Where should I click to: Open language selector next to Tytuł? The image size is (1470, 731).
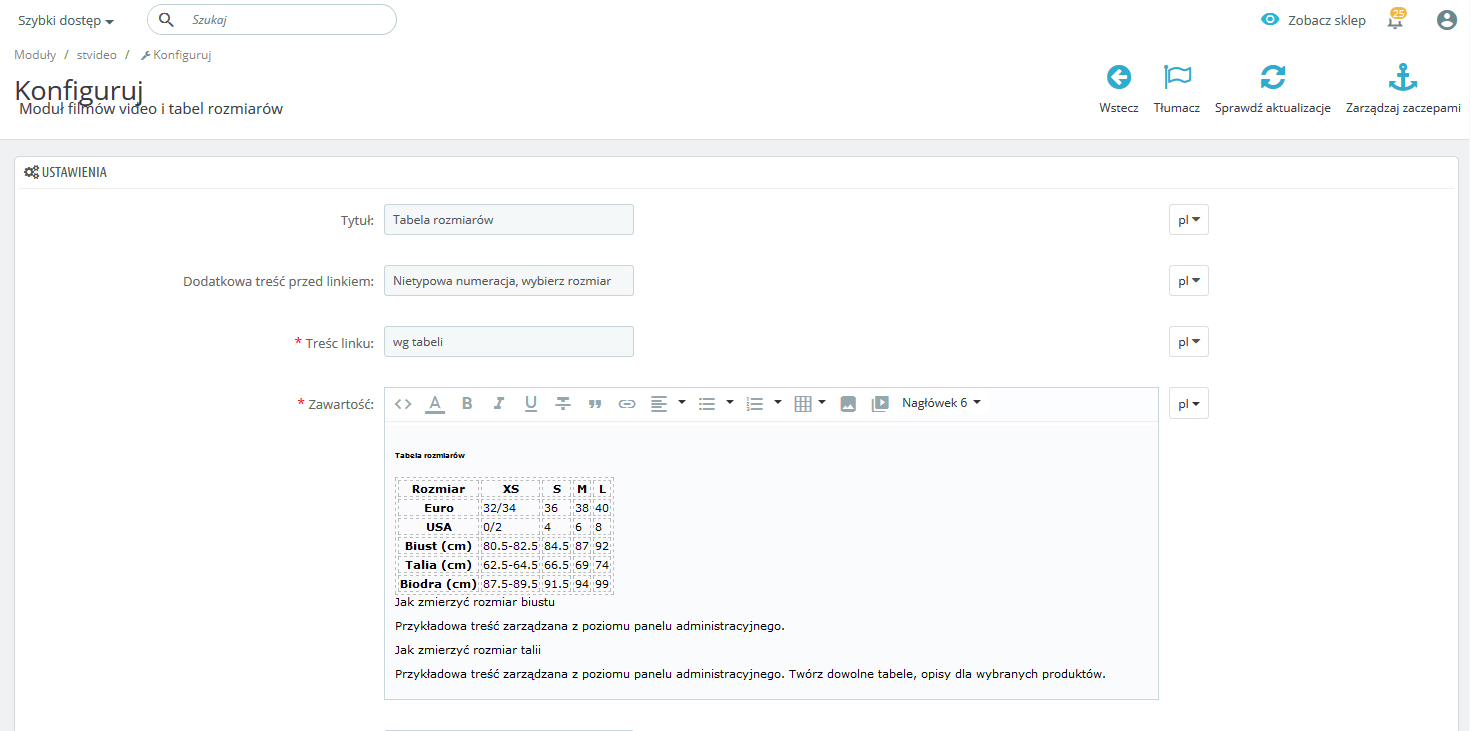(1188, 220)
